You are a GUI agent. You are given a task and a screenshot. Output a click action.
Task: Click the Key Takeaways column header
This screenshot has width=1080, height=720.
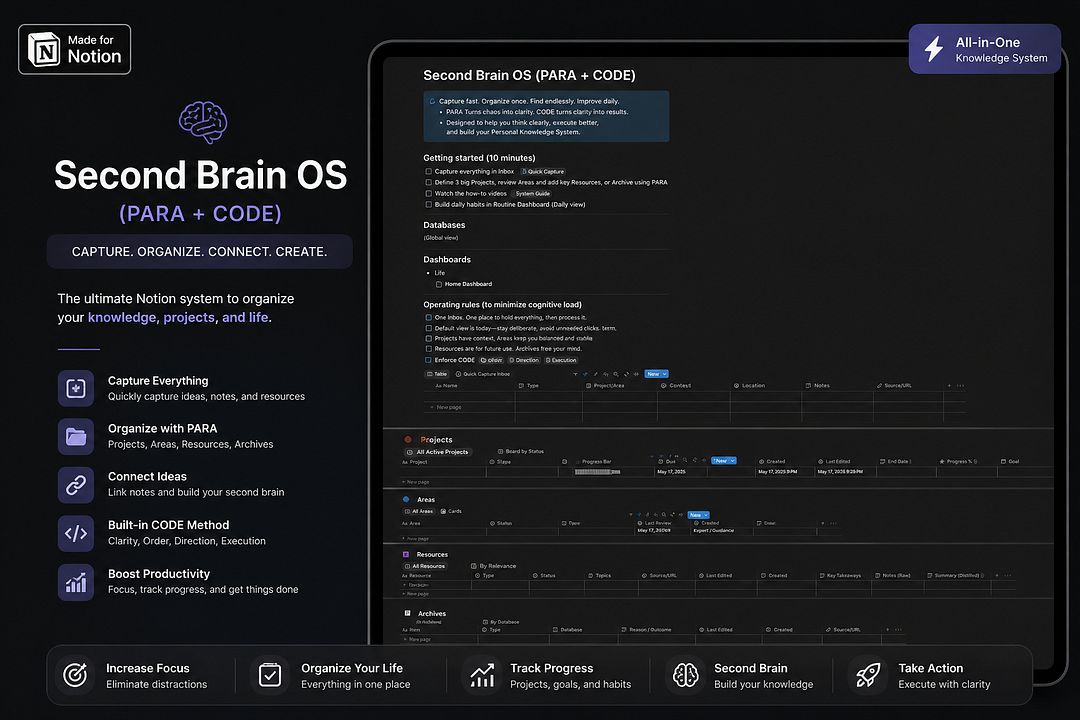click(840, 575)
